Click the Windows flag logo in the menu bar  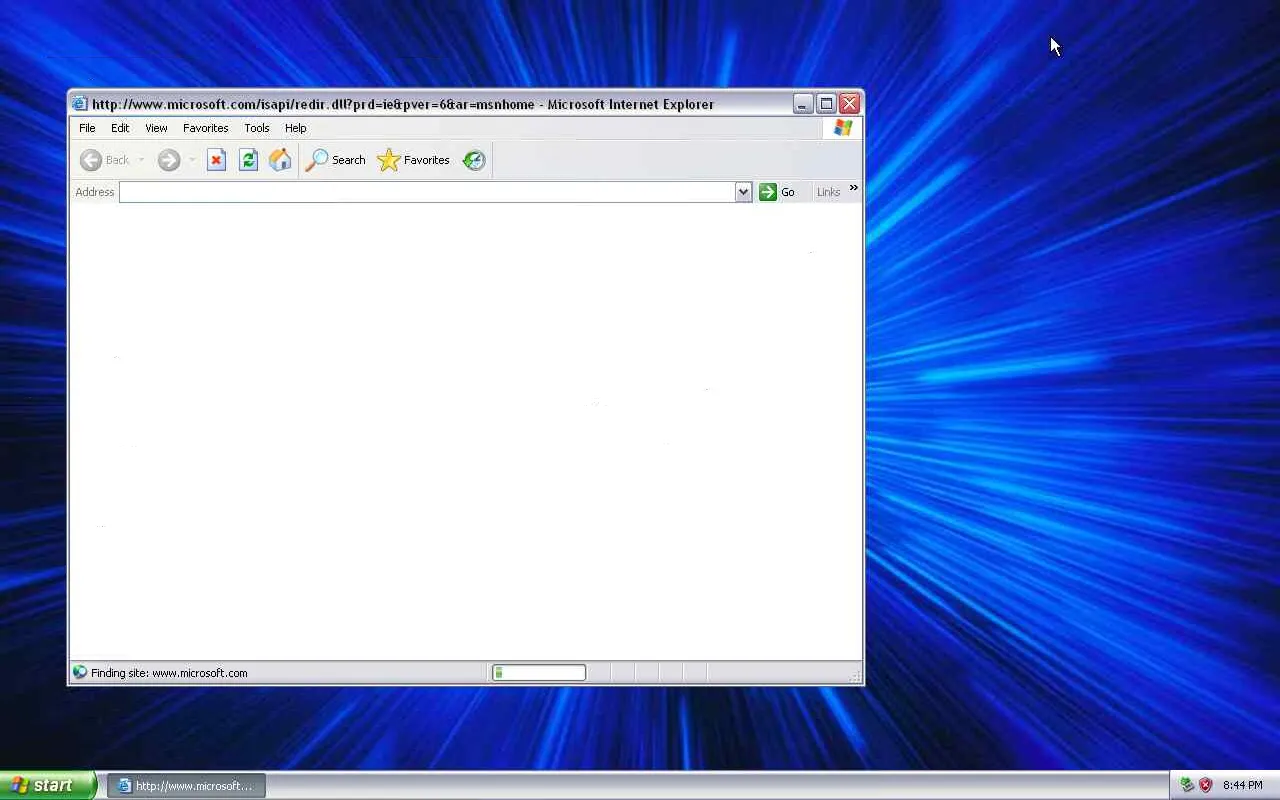pyautogui.click(x=843, y=128)
